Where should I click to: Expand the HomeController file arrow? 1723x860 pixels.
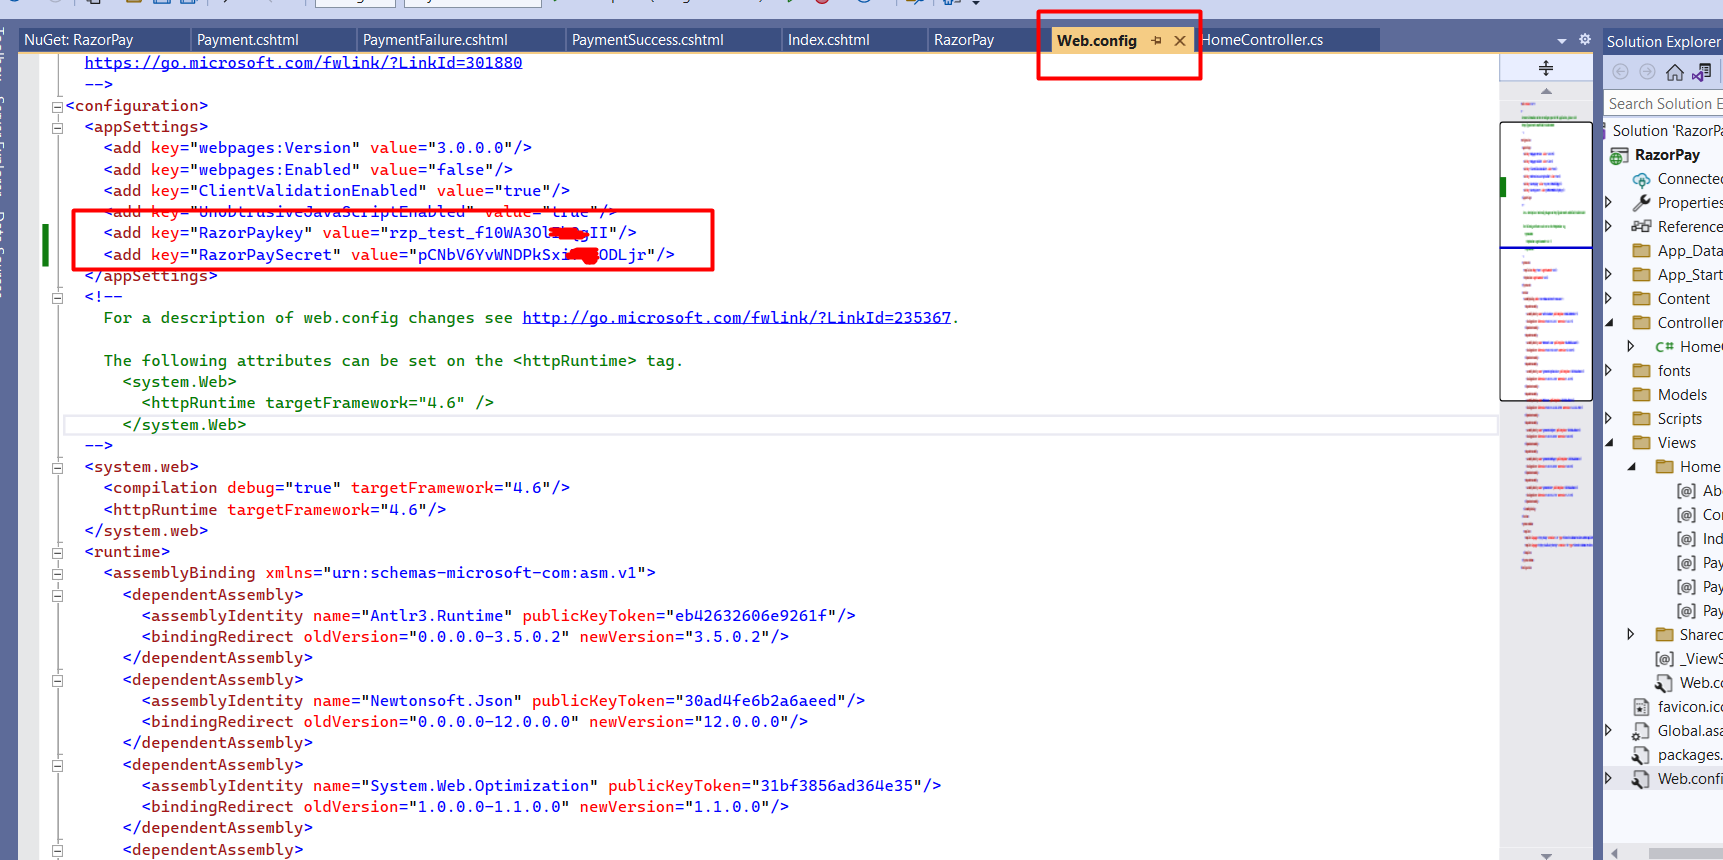coord(1632,346)
